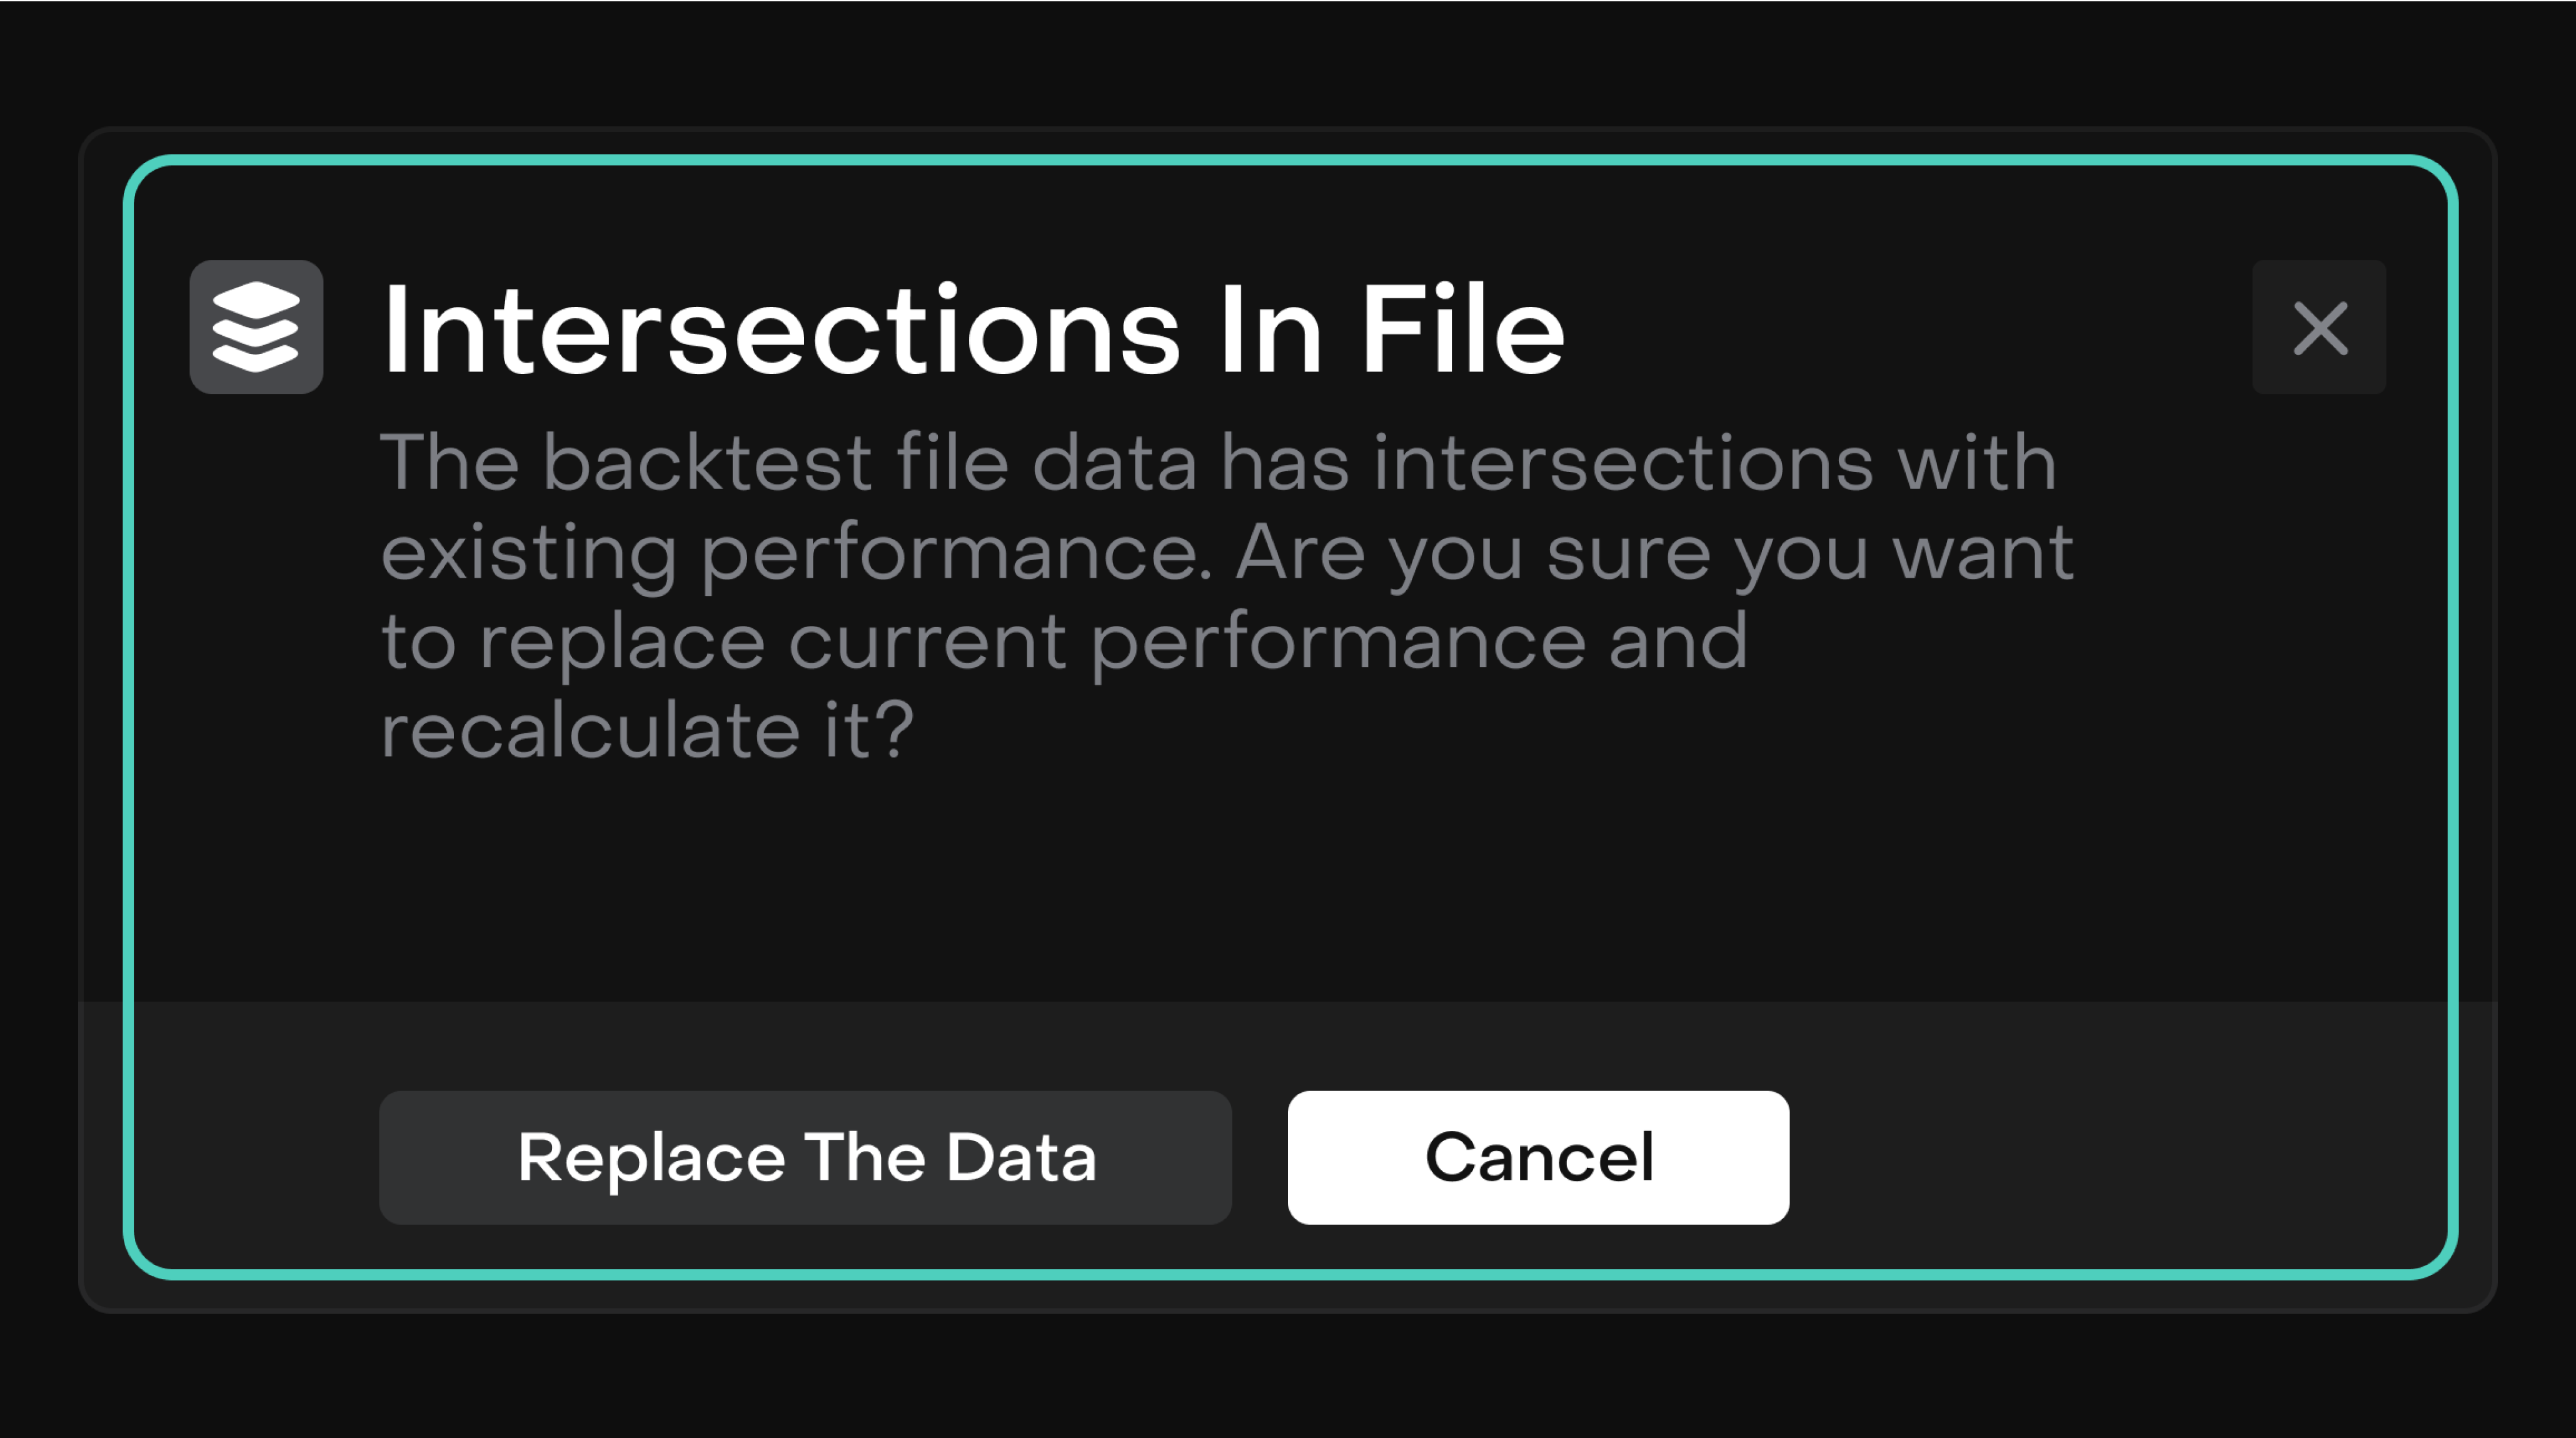This screenshot has width=2576, height=1438.
Task: Click the backtest file warning paragraph
Action: (1227, 595)
